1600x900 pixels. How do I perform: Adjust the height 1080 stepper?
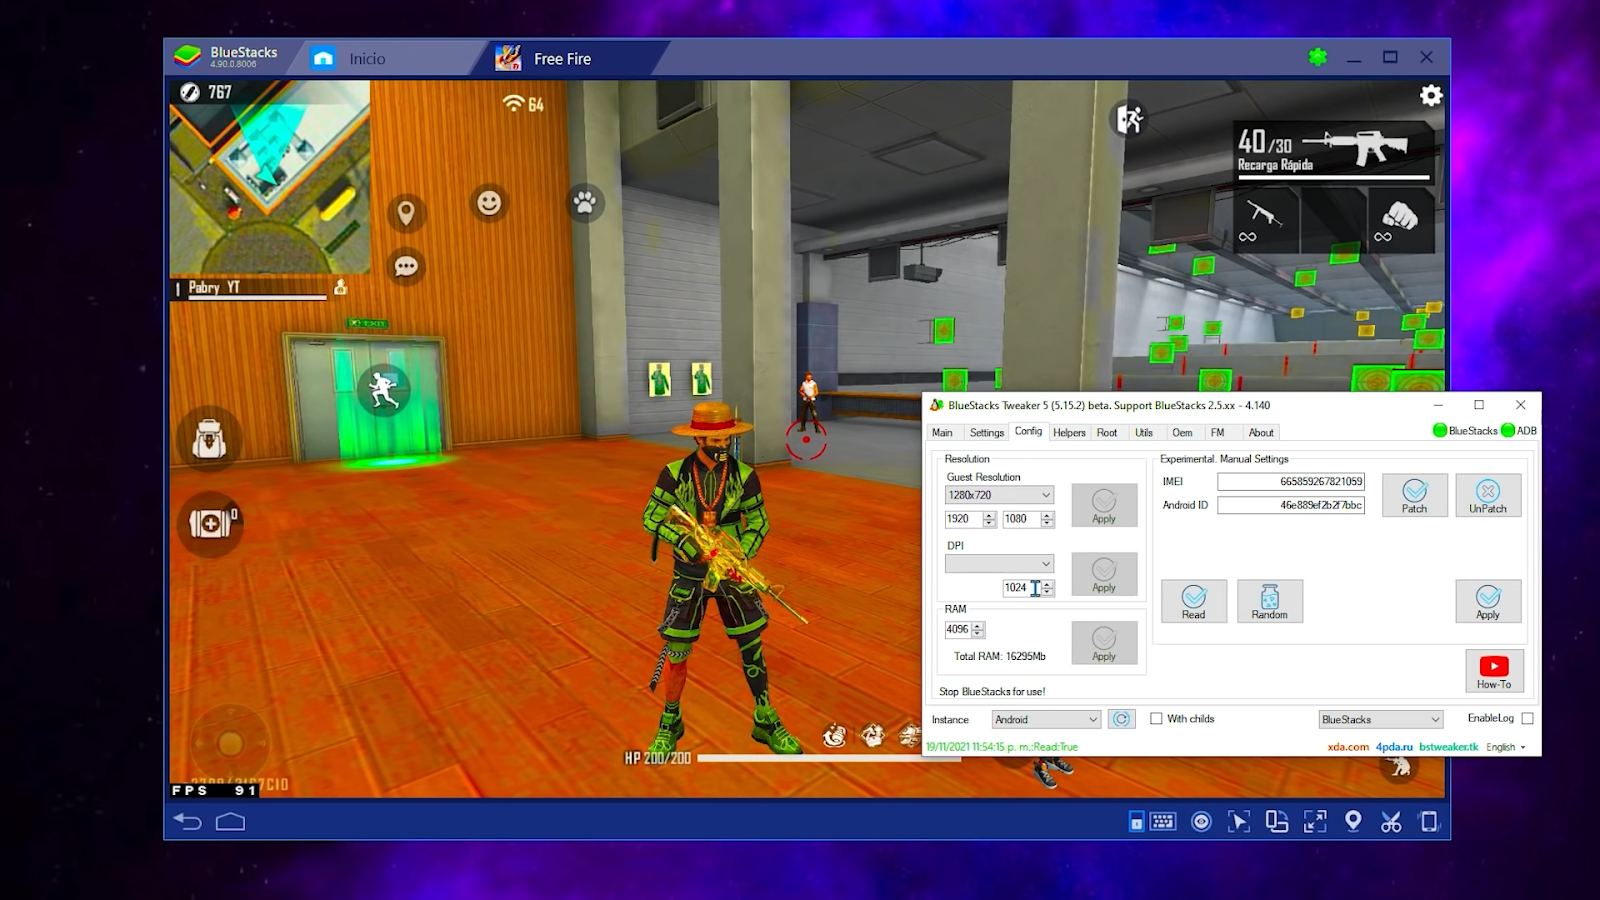(1047, 519)
